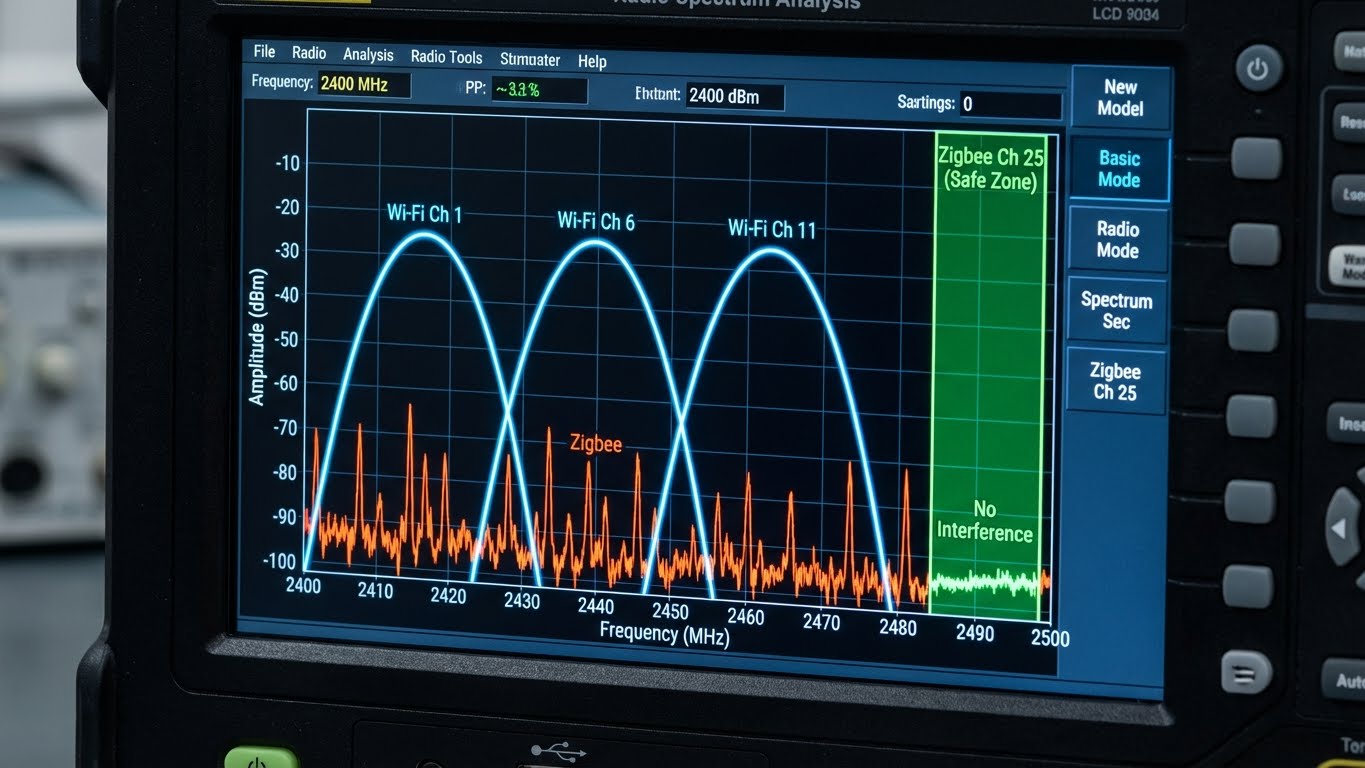Expand the Stimuater menu
Screen dimensions: 1365x768
(530, 60)
